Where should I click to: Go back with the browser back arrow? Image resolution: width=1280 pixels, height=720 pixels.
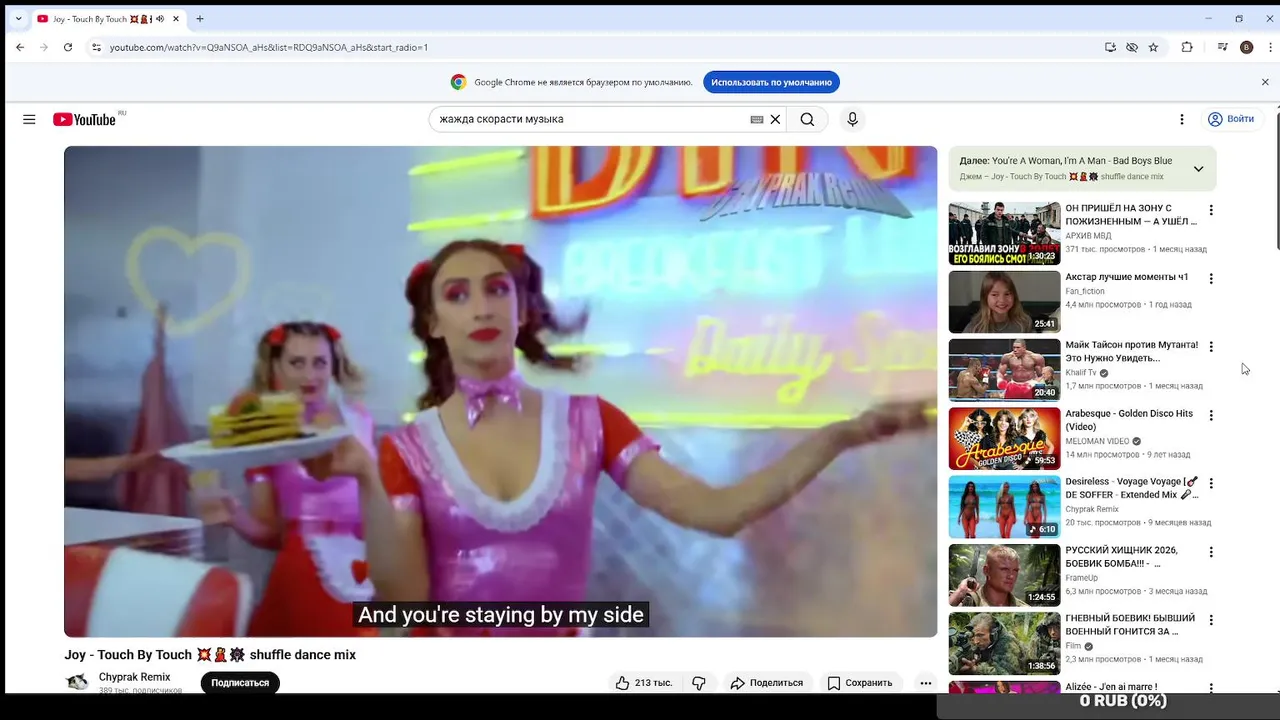tap(20, 47)
